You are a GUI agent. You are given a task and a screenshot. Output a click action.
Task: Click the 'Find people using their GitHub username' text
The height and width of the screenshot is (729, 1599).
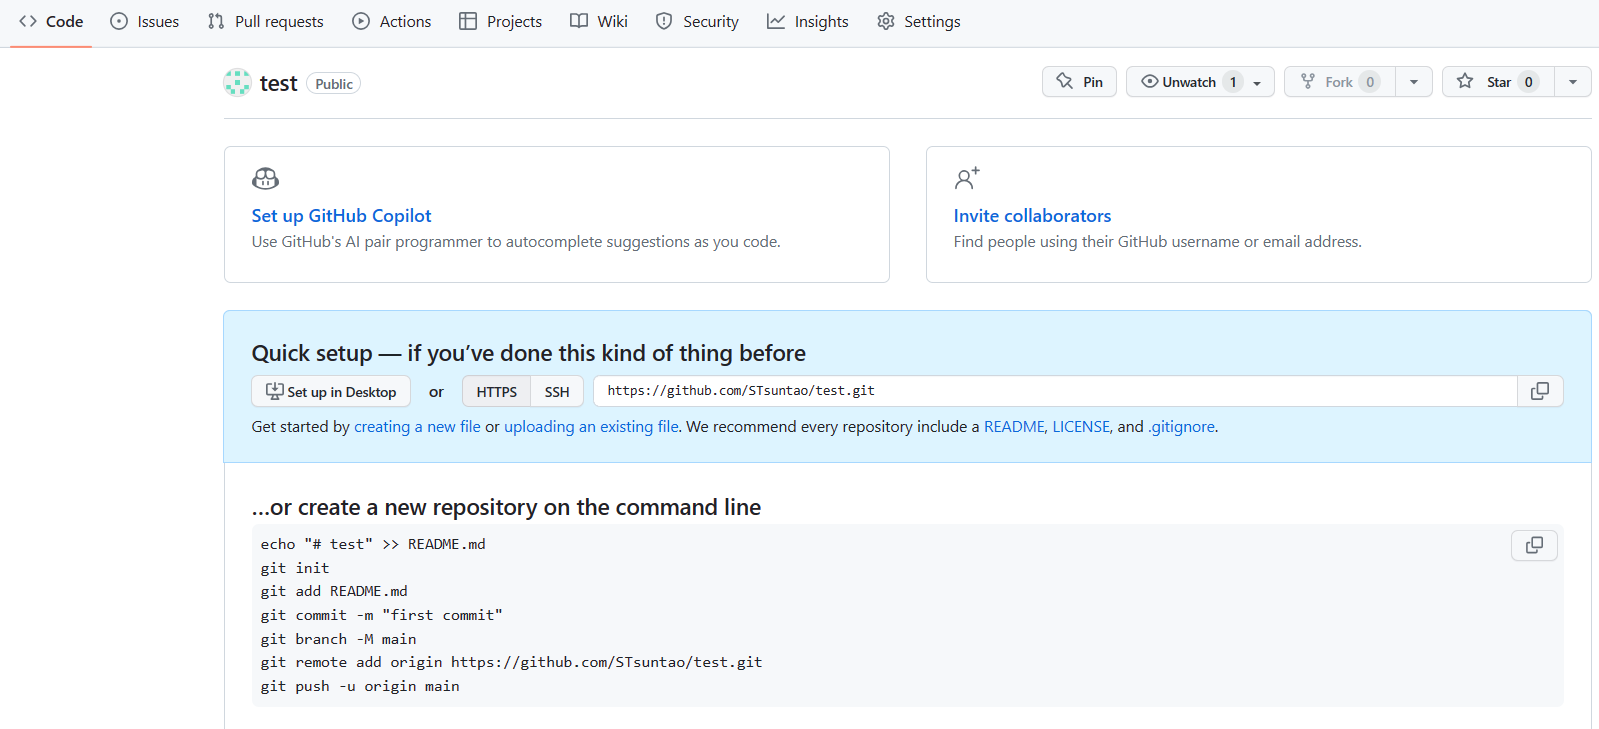point(1158,241)
